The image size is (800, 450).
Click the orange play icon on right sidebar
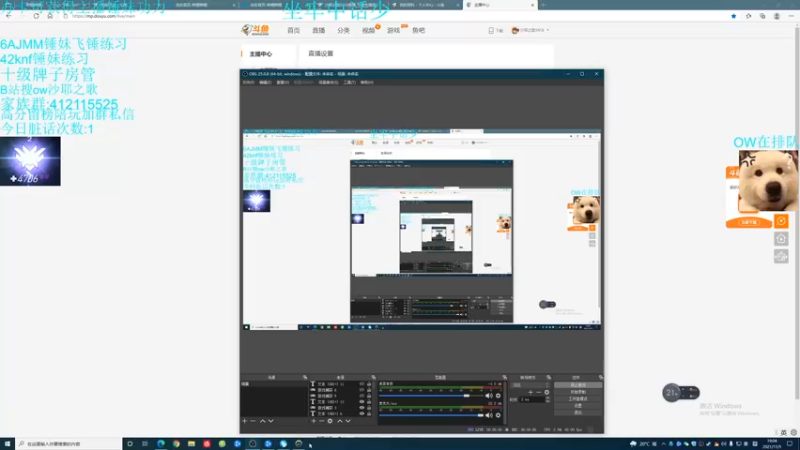(x=781, y=221)
